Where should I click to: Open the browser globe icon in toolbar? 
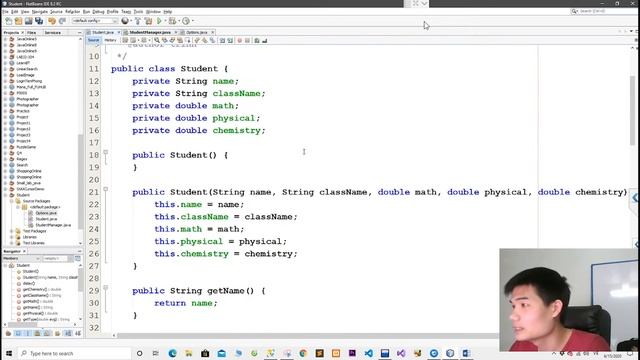pyautogui.click(x=125, y=21)
